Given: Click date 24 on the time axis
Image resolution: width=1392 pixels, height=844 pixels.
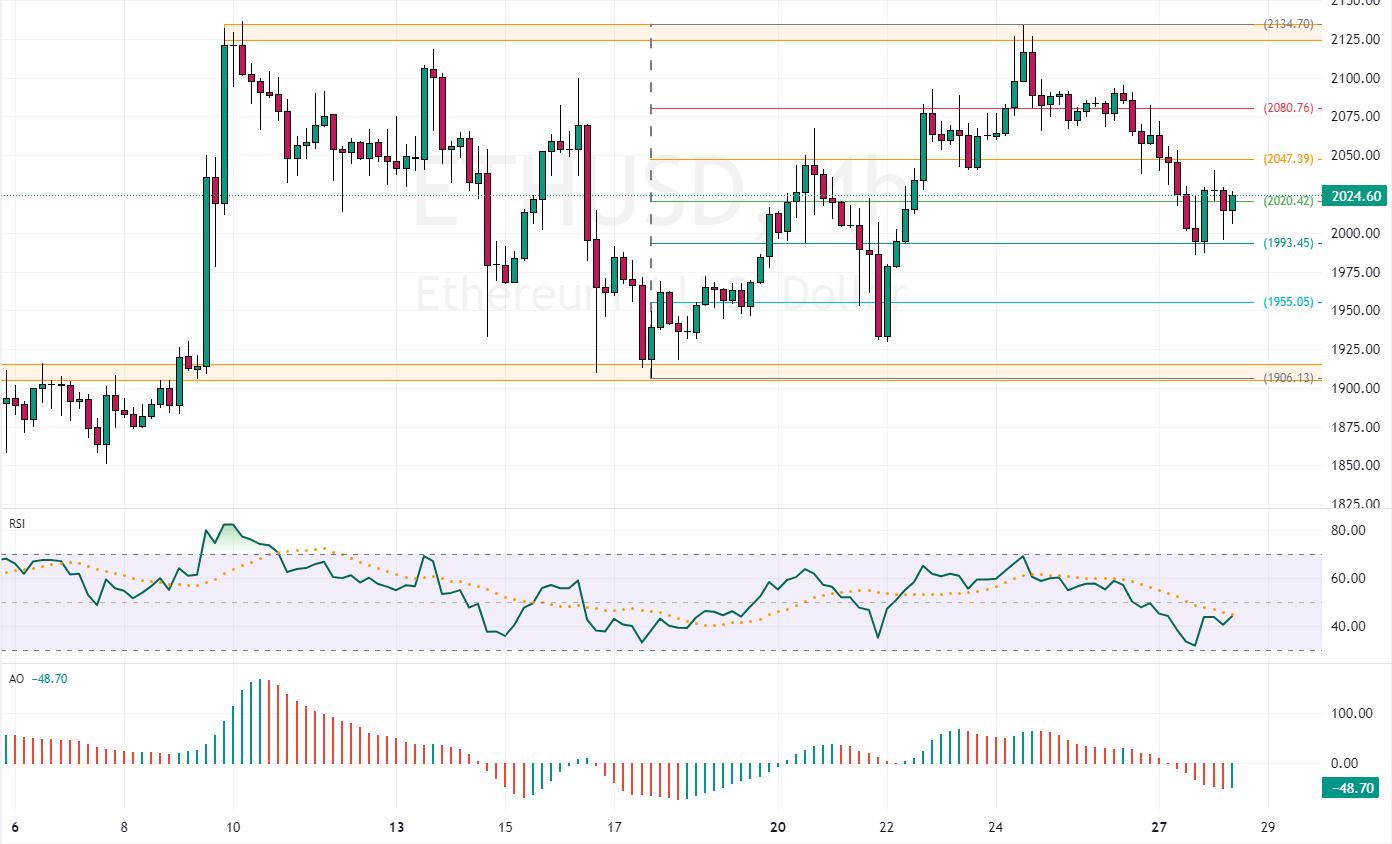Looking at the screenshot, I should 996,827.
